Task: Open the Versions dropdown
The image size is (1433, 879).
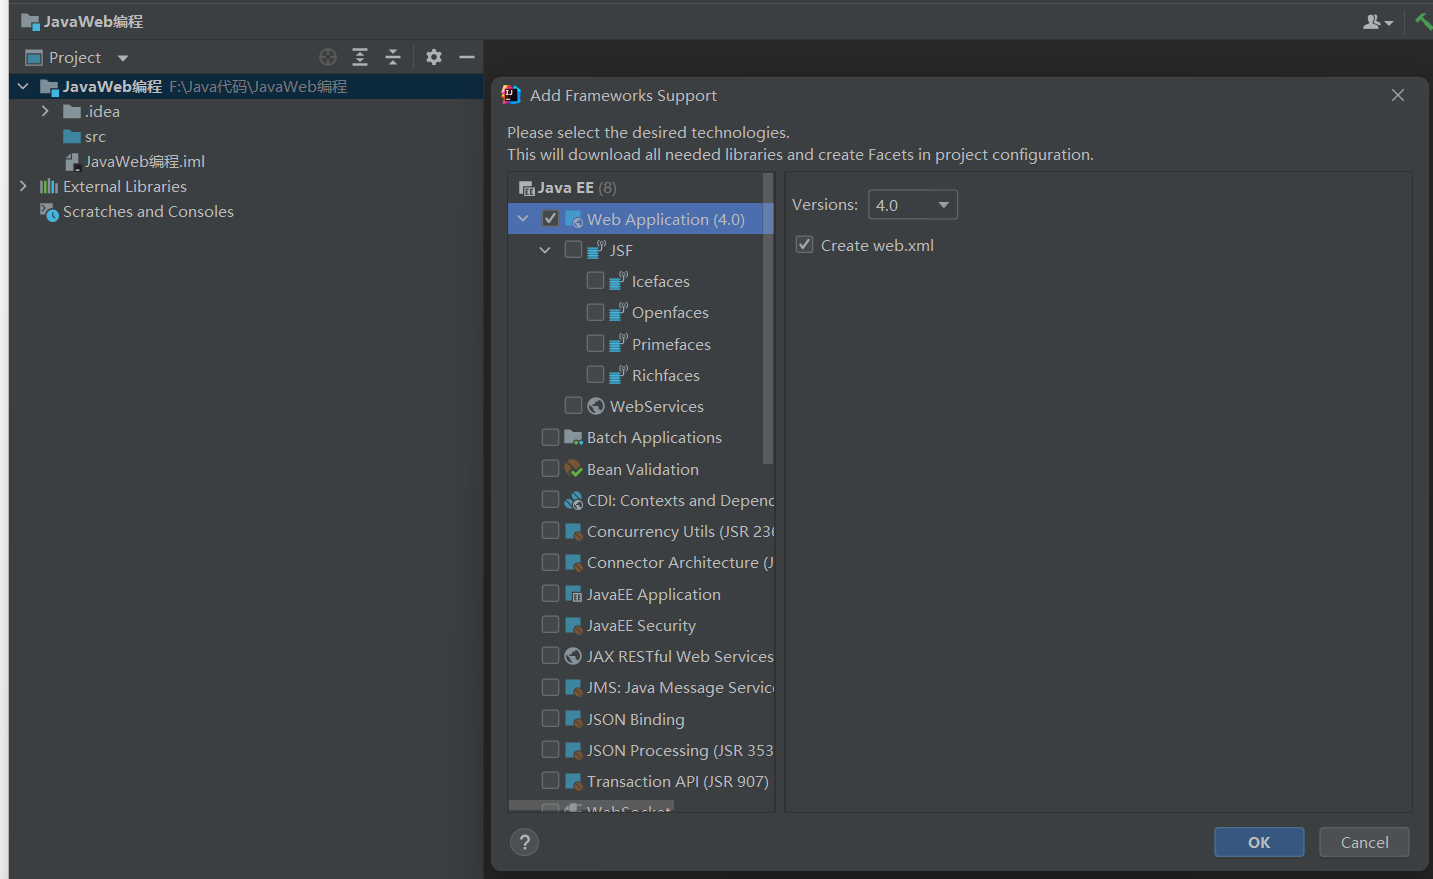Action: 913,205
